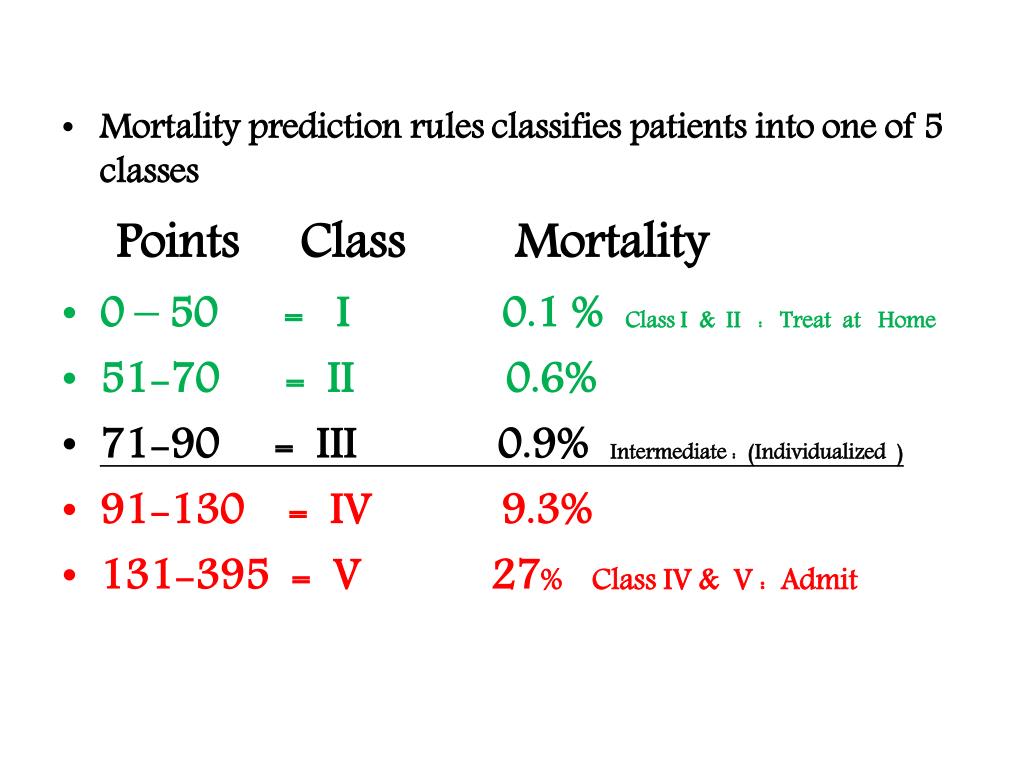Click the red '27%' mortality value
The width and height of the screenshot is (1024, 768).
pyautogui.click(x=527, y=576)
